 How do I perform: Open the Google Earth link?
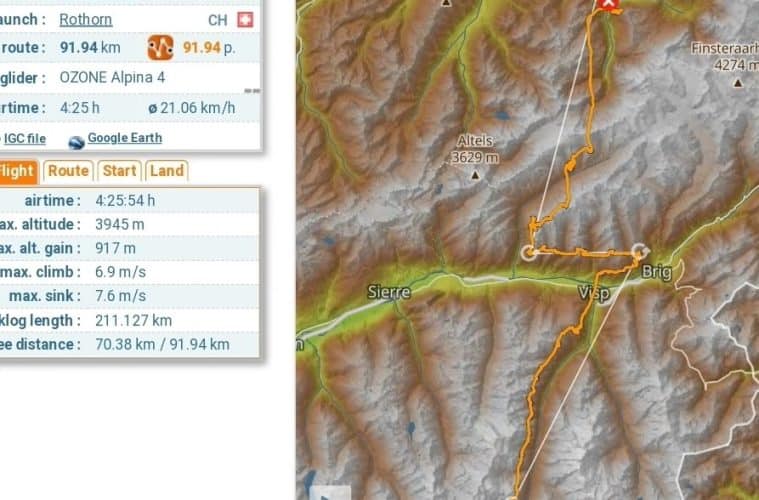pyautogui.click(x=125, y=138)
